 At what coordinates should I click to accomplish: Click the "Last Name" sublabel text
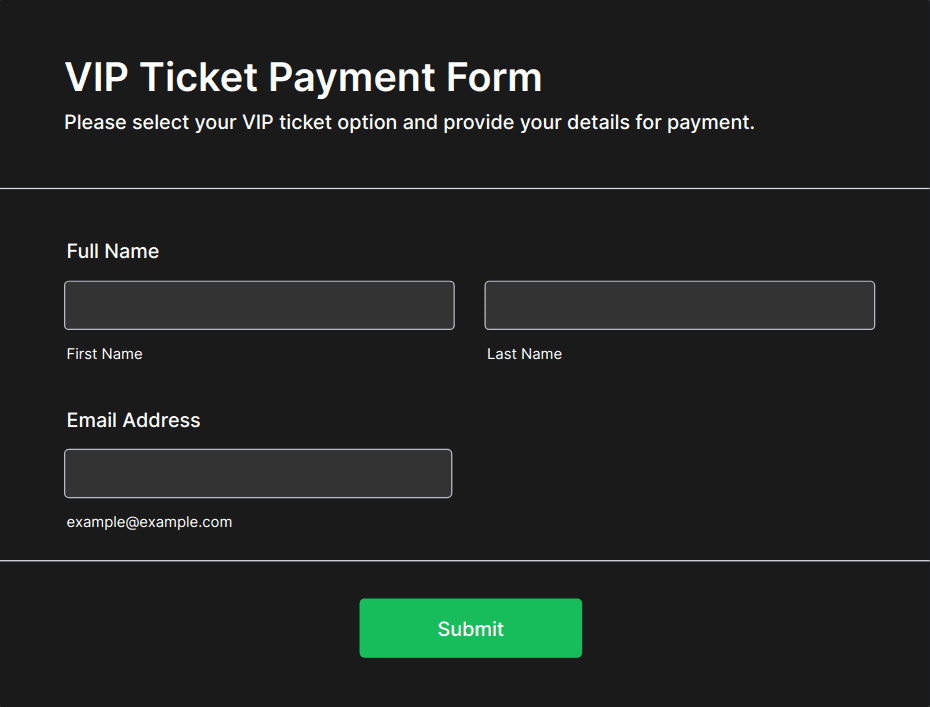524,354
